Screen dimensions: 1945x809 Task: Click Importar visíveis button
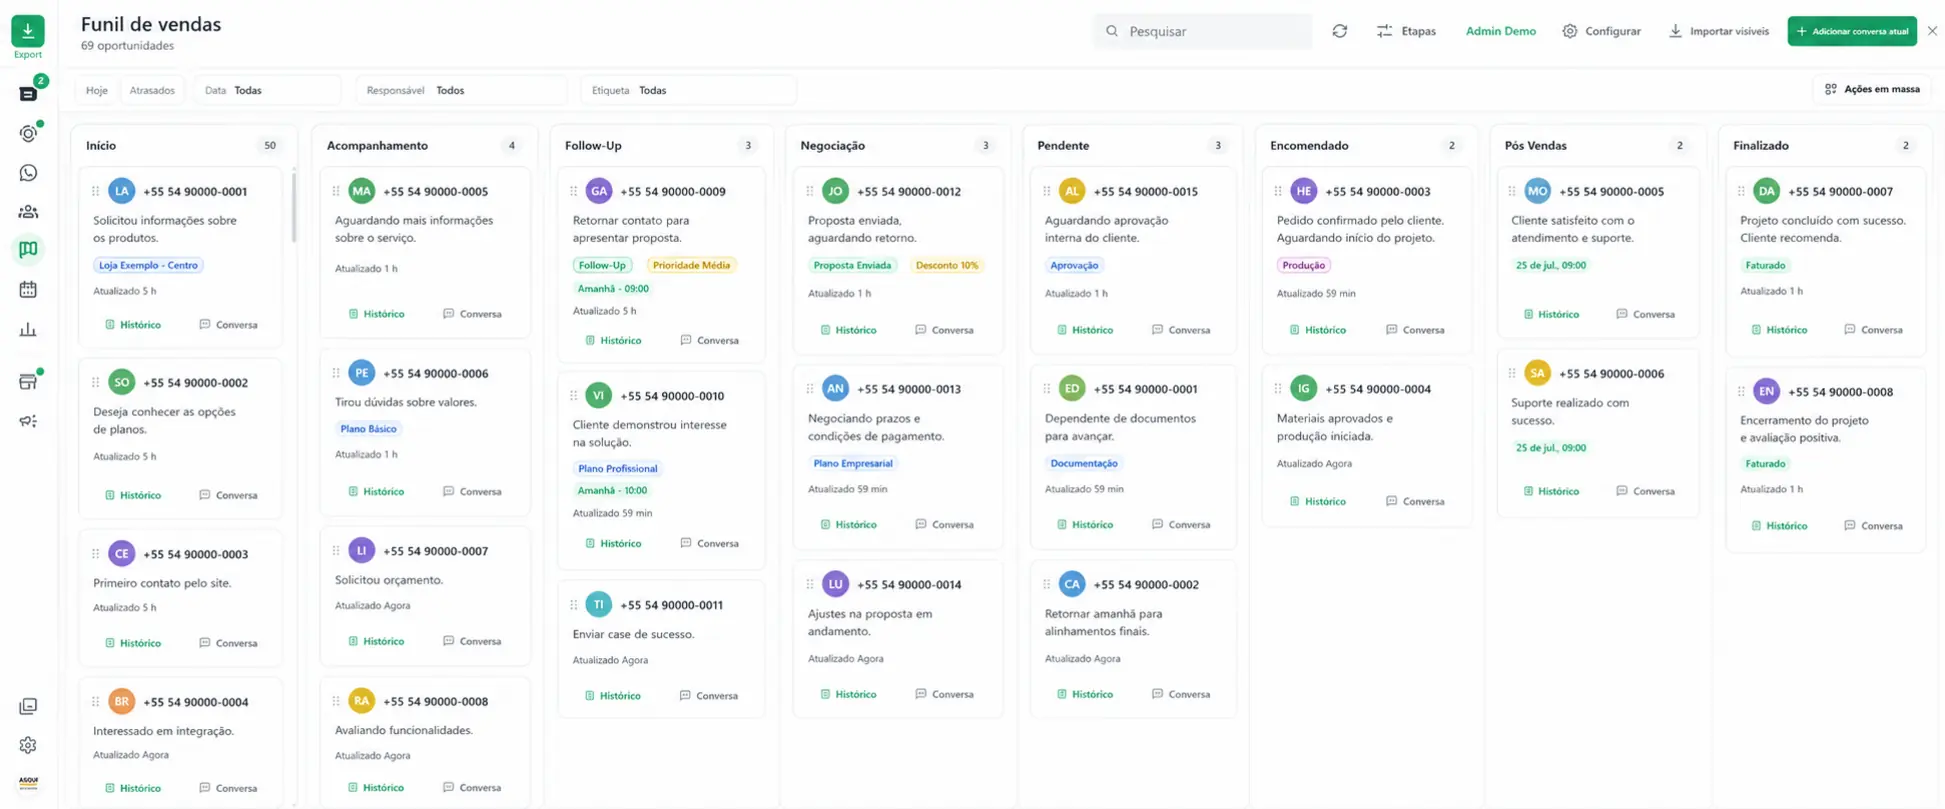coord(1718,31)
